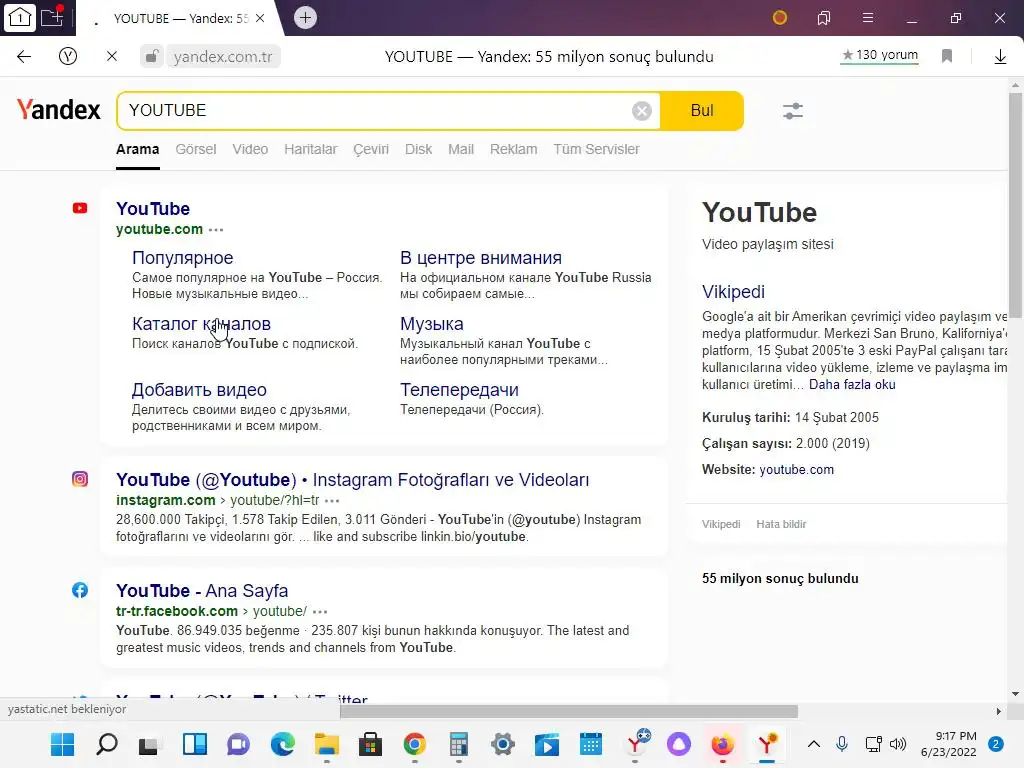
Task: Open Haritalar tab
Action: click(x=311, y=150)
